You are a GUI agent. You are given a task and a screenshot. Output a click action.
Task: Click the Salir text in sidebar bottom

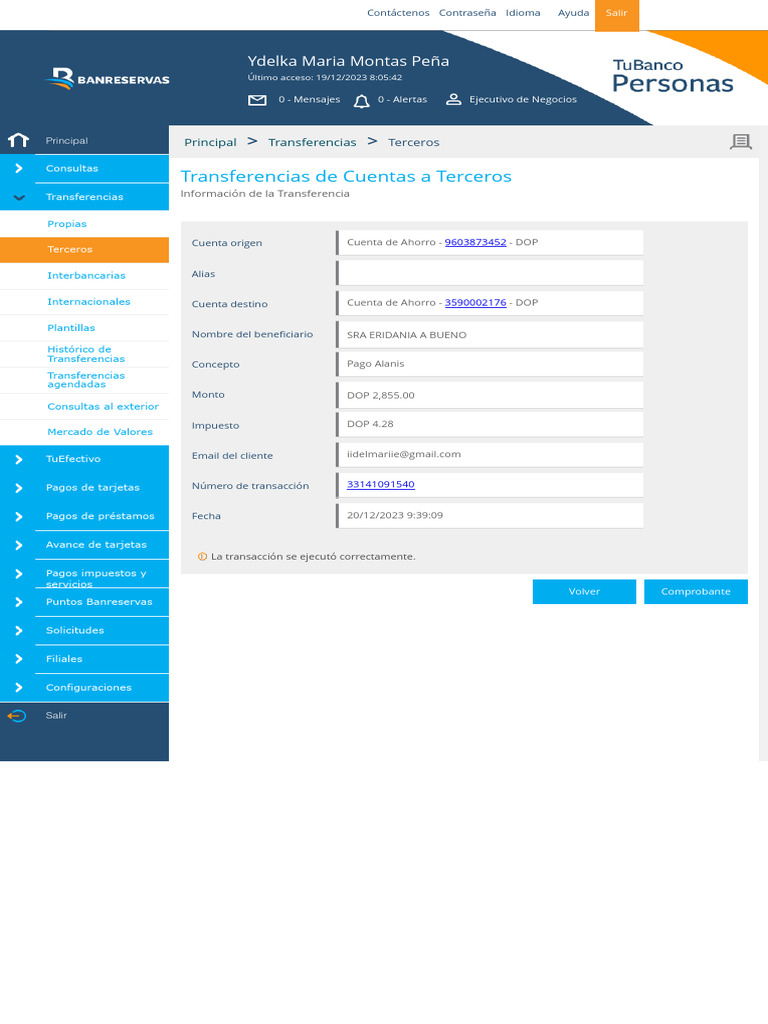pos(56,716)
